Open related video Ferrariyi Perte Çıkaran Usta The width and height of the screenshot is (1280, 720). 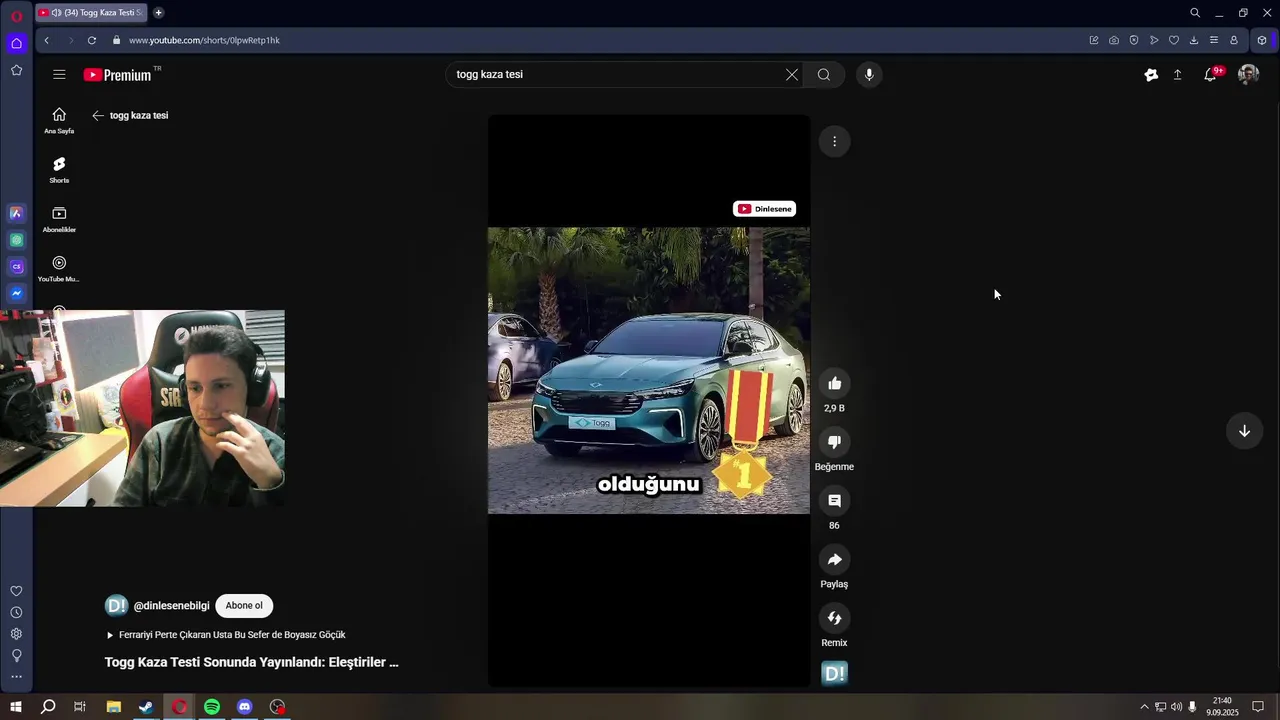226,635
